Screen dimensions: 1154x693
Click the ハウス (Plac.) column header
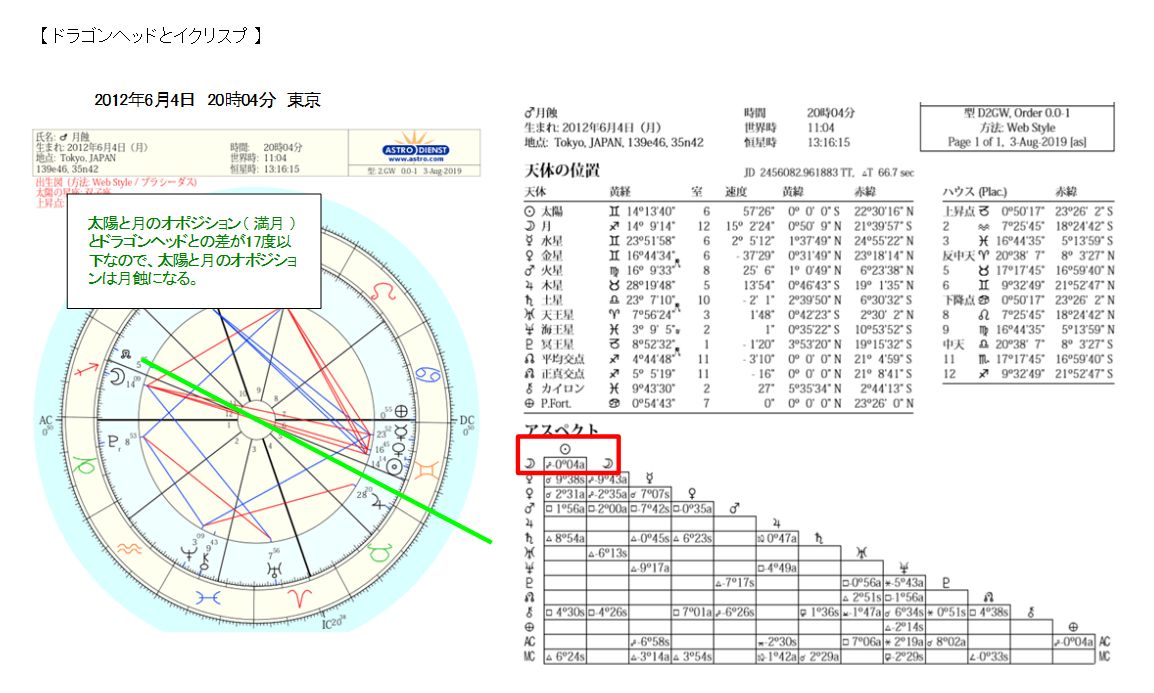click(x=974, y=192)
